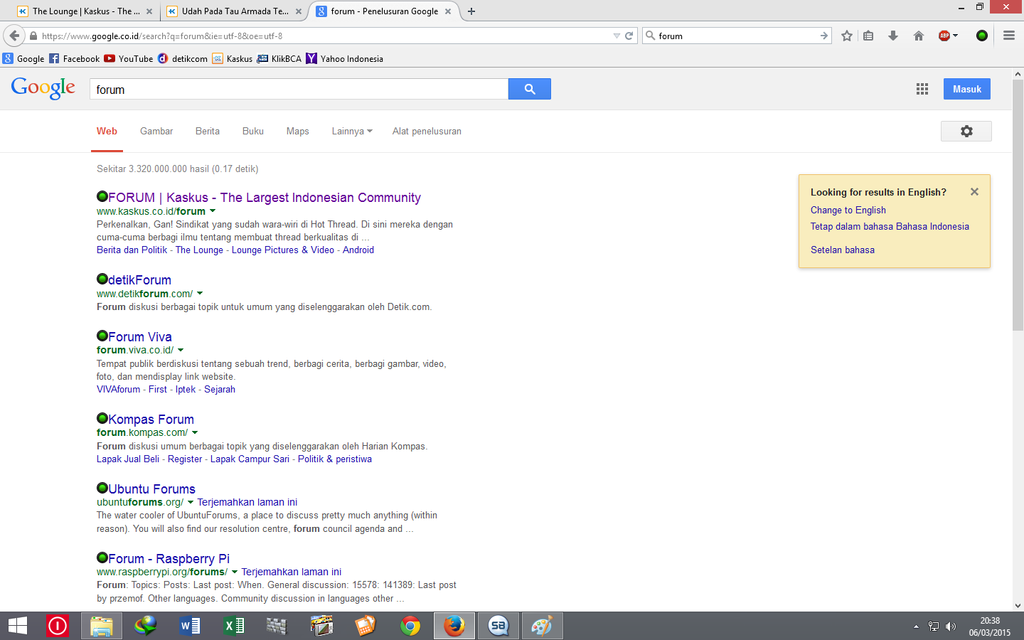Select the Web search tab
This screenshot has width=1024, height=640.
pyautogui.click(x=106, y=131)
